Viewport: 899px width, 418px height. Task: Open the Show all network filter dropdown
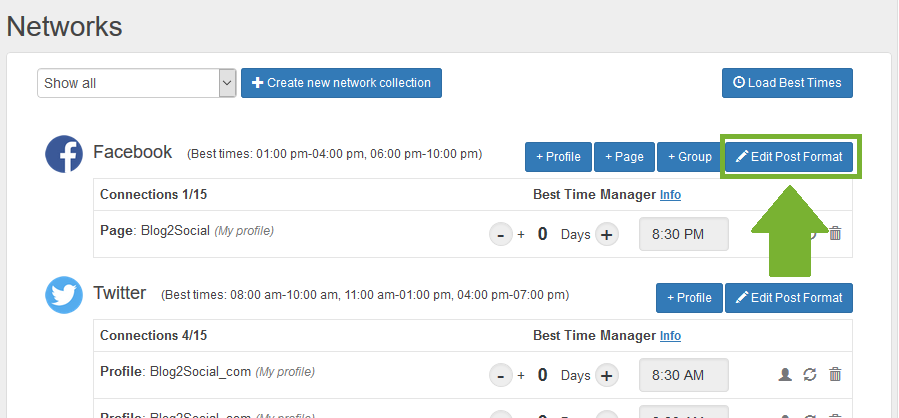136,83
